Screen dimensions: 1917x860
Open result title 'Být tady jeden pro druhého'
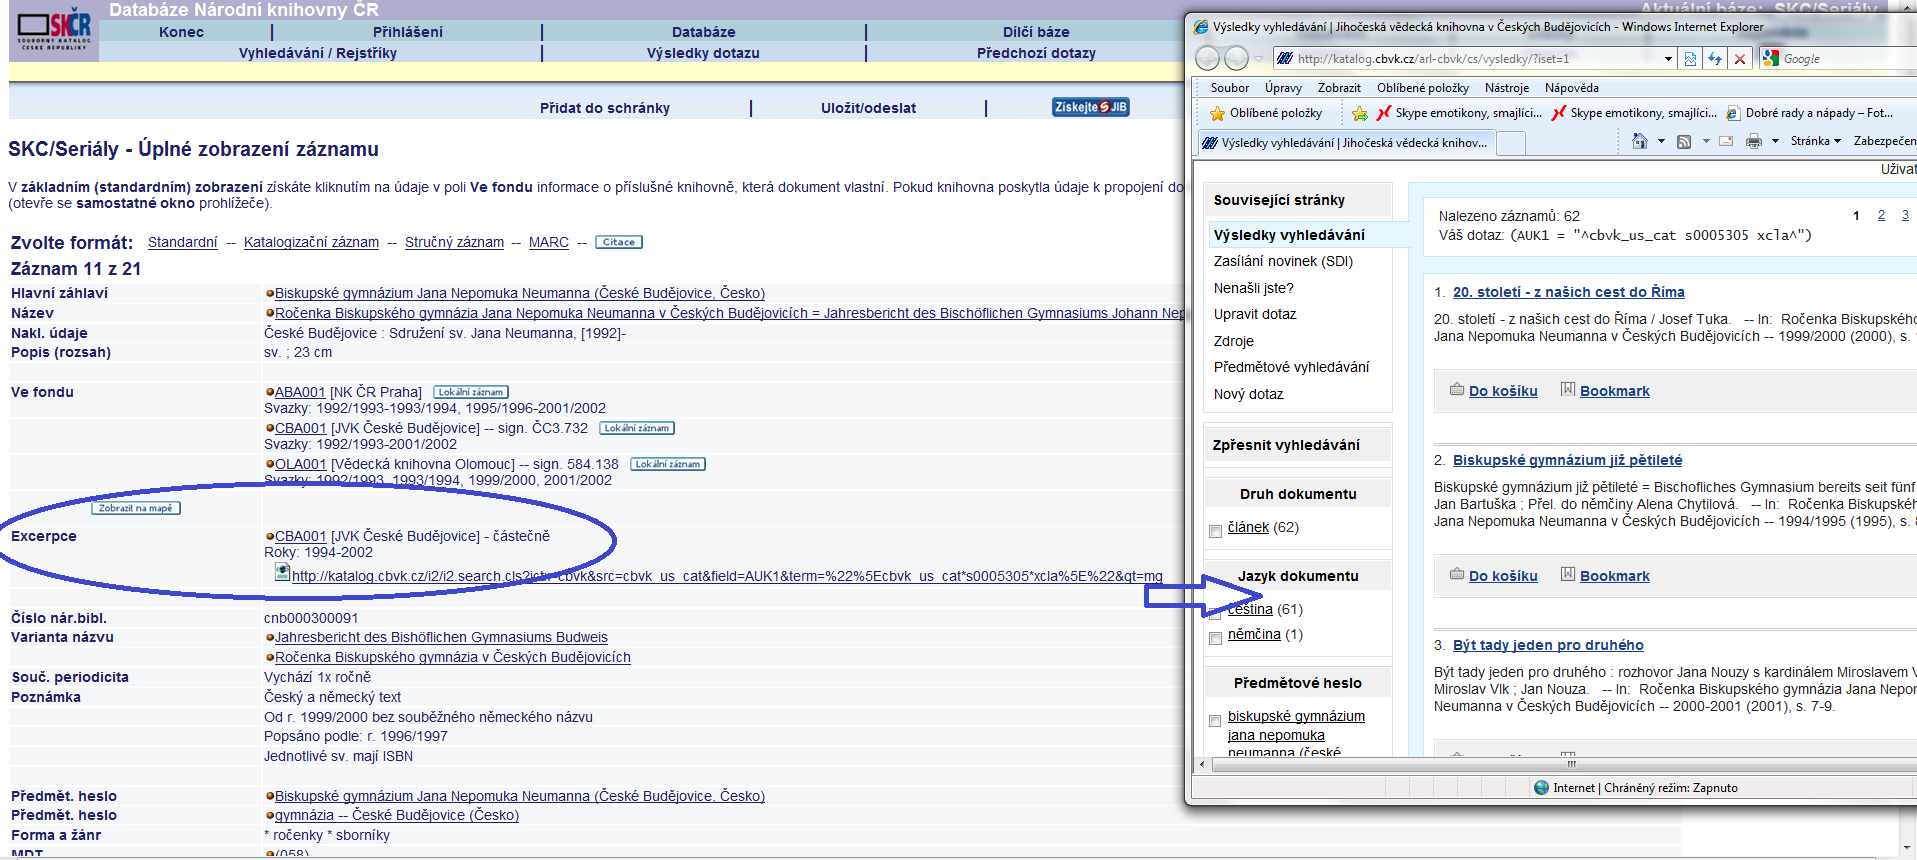pos(1548,645)
